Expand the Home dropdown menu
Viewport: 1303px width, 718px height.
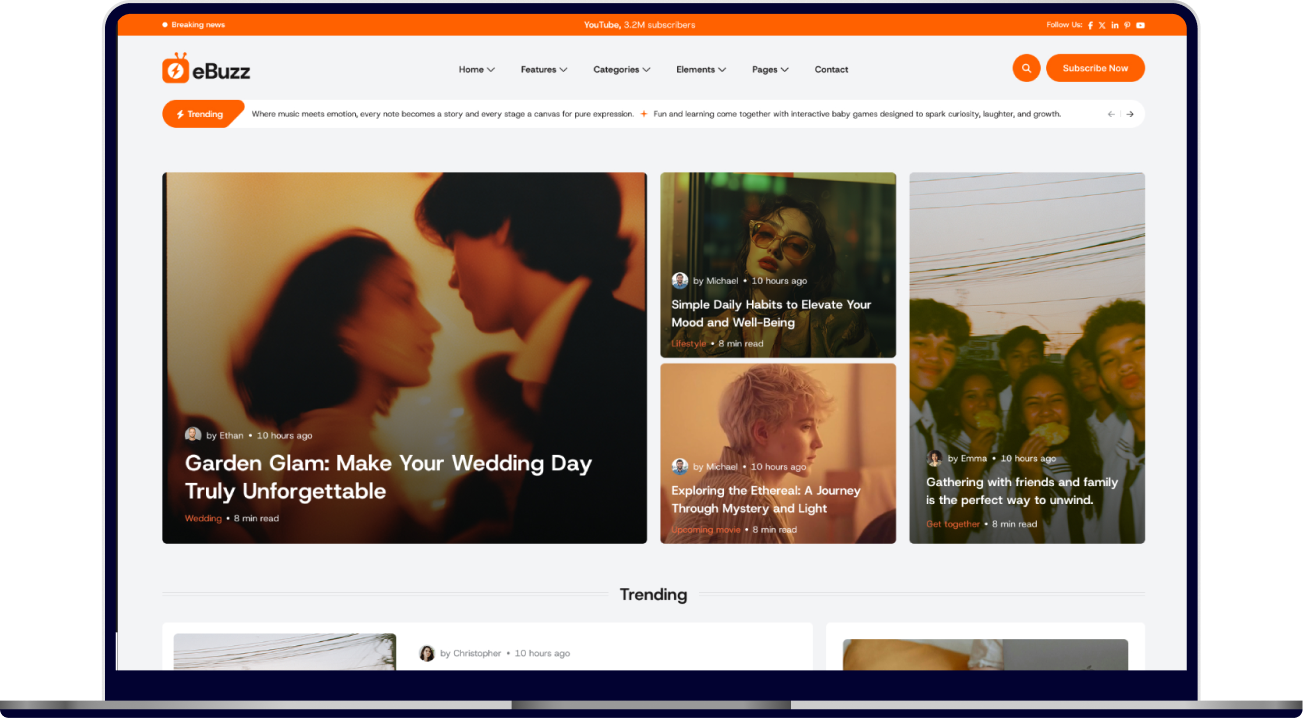pyautogui.click(x=476, y=70)
